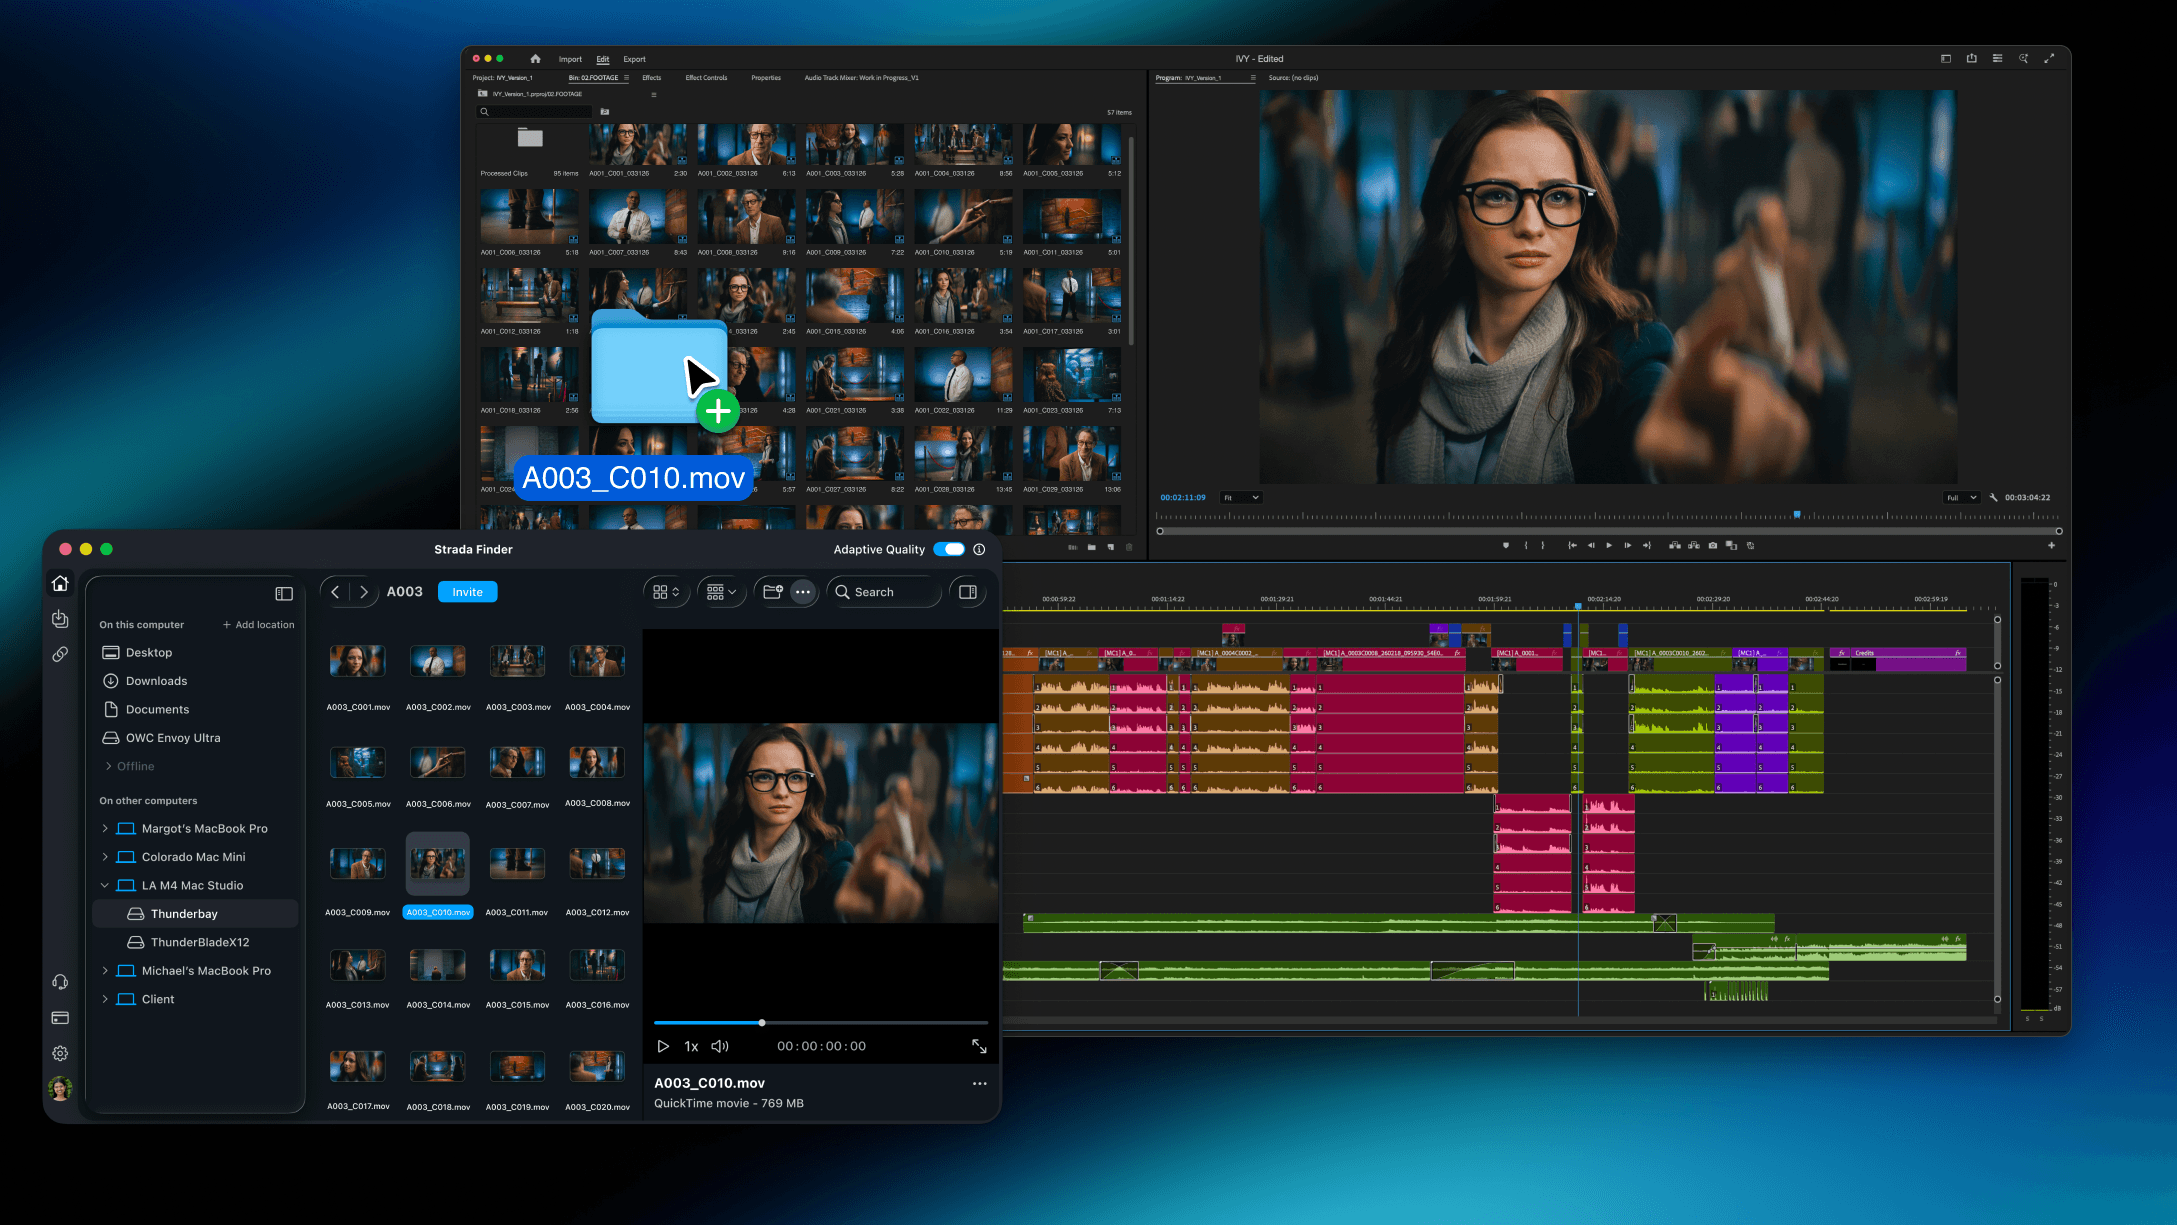This screenshot has height=1225, width=2177.
Task: Switch to Premiere's Export tab
Action: (634, 59)
